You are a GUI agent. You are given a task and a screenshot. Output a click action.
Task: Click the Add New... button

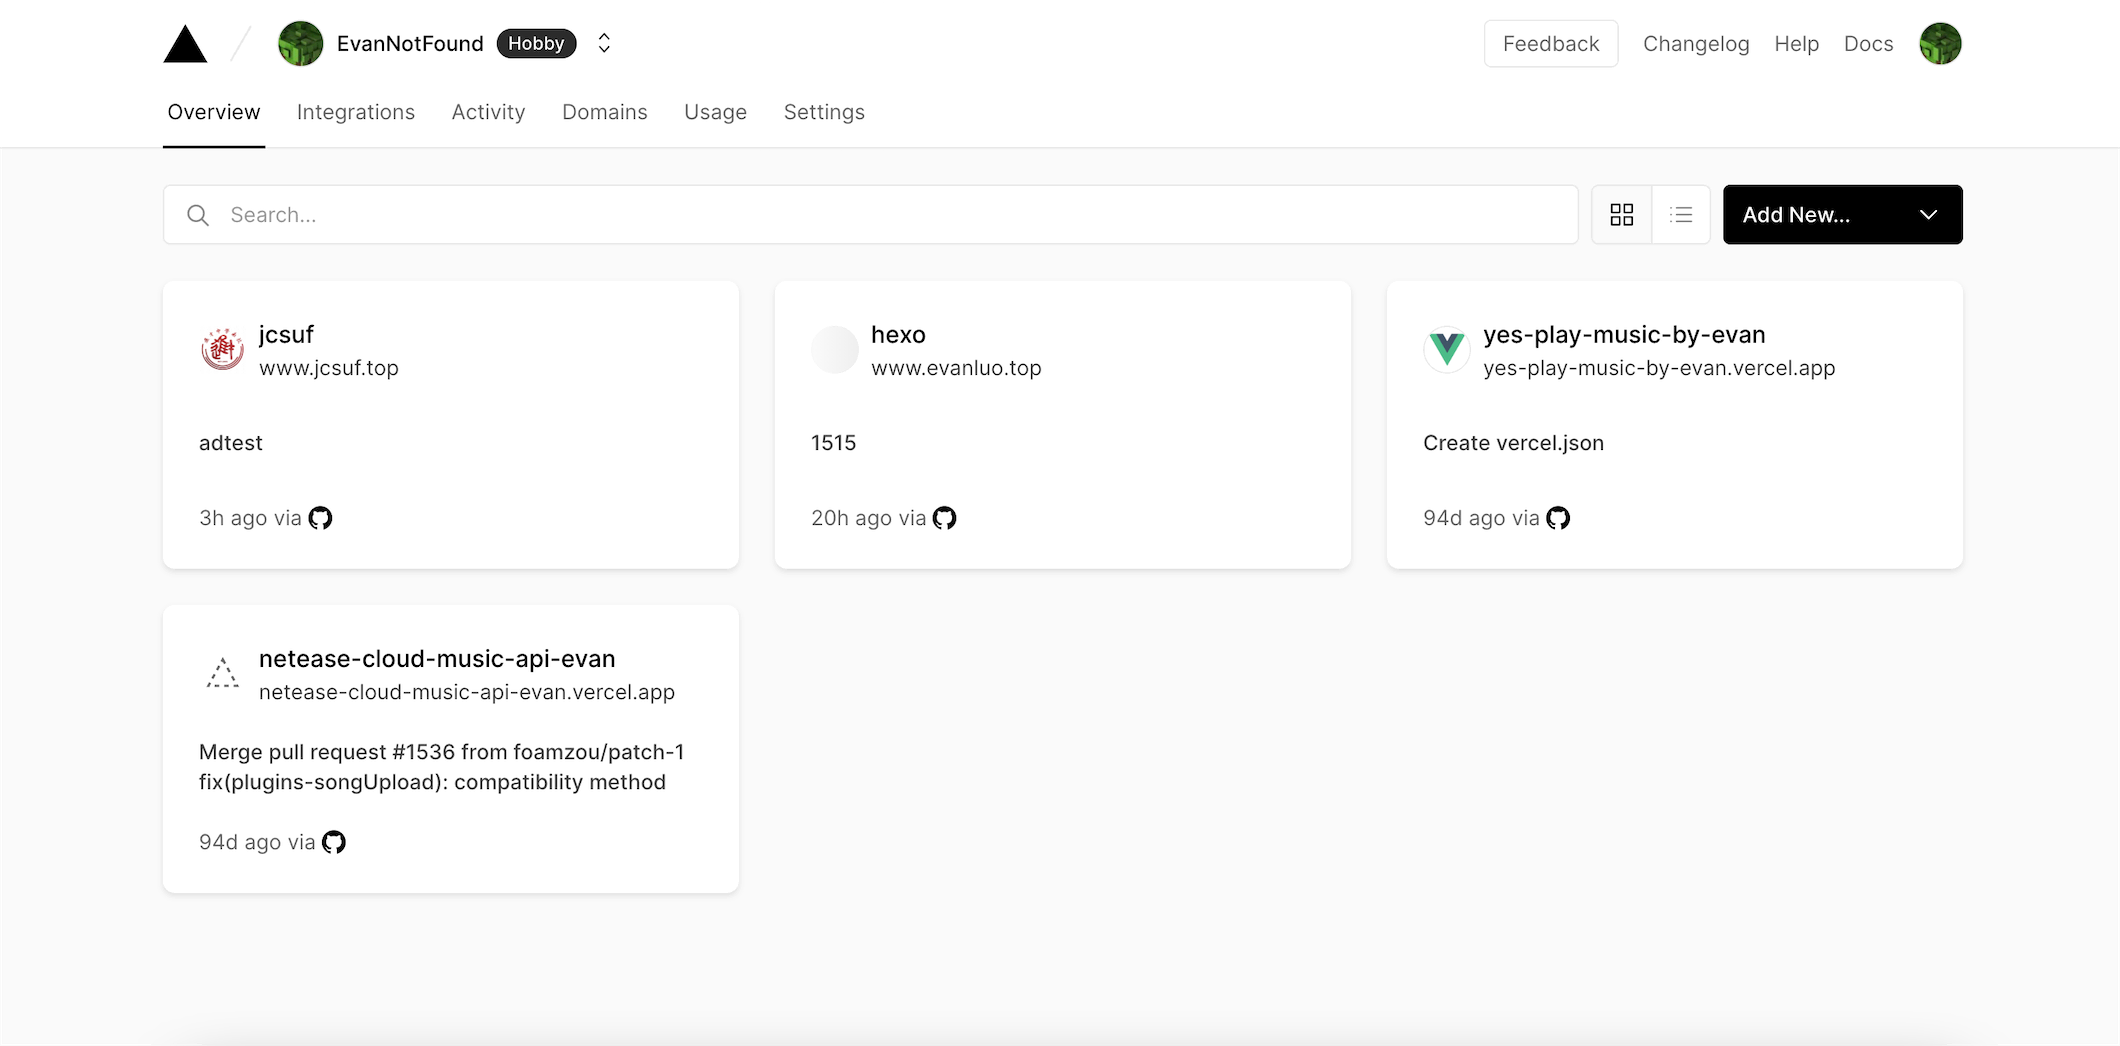coord(1842,214)
